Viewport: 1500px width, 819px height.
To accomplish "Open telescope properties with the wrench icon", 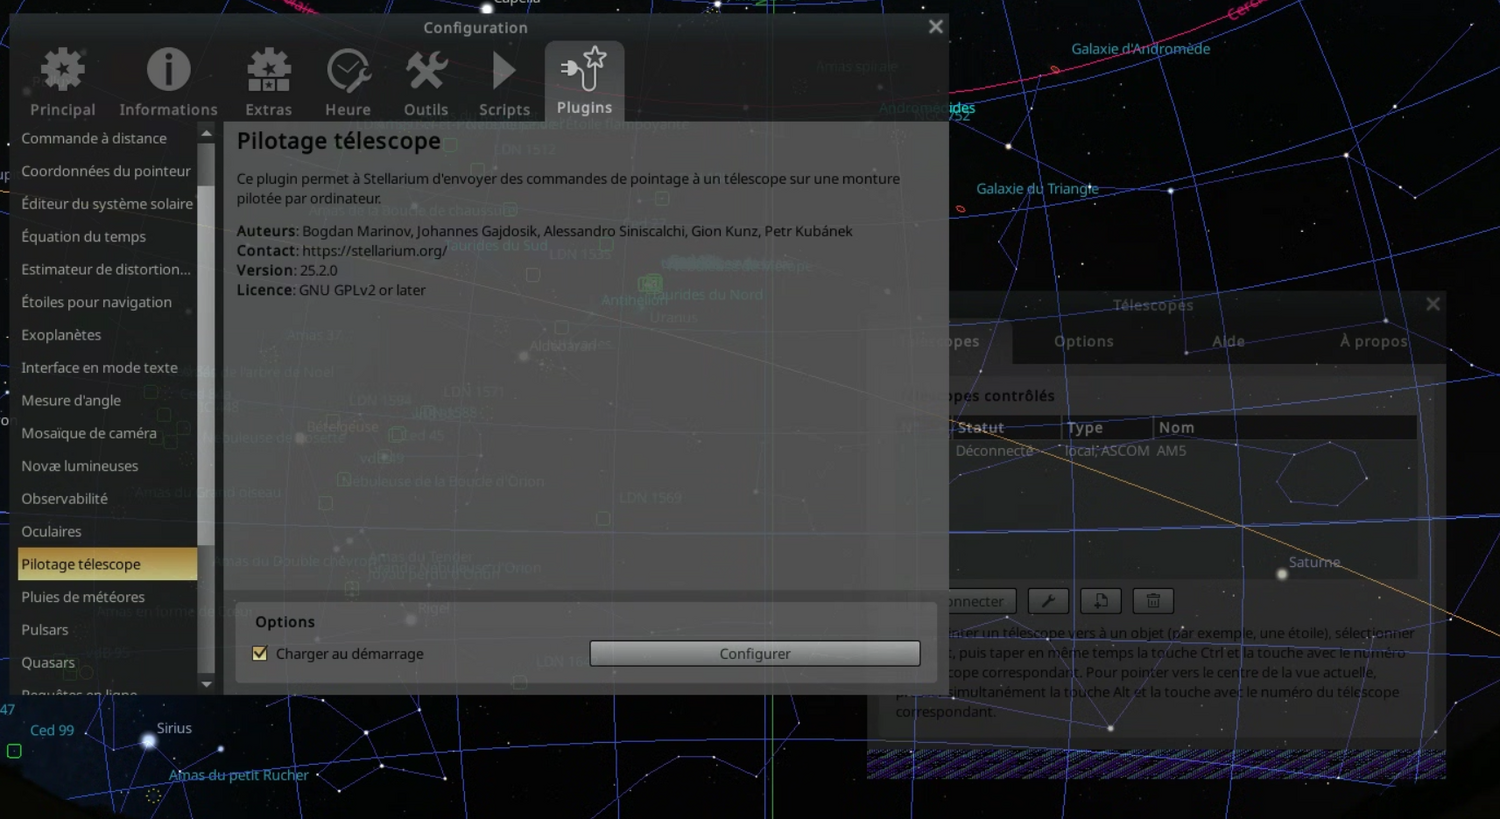I will pyautogui.click(x=1048, y=600).
